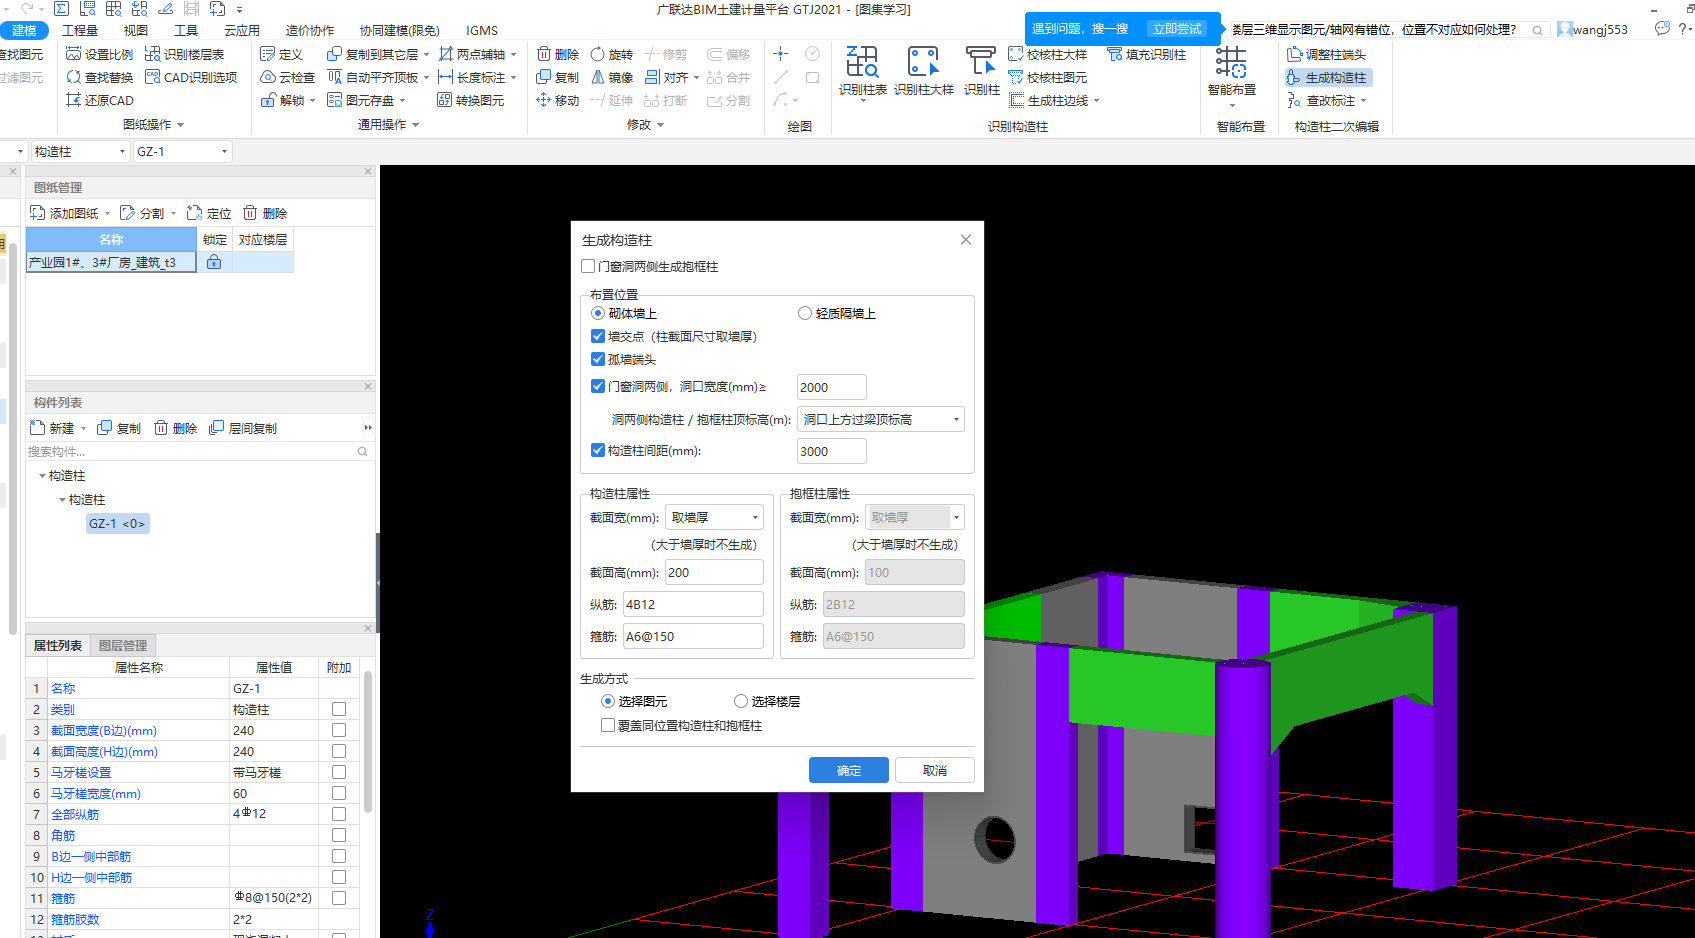This screenshot has height=938, width=1695.
Task: Switch to the 图层管理 tab
Action: click(x=123, y=646)
